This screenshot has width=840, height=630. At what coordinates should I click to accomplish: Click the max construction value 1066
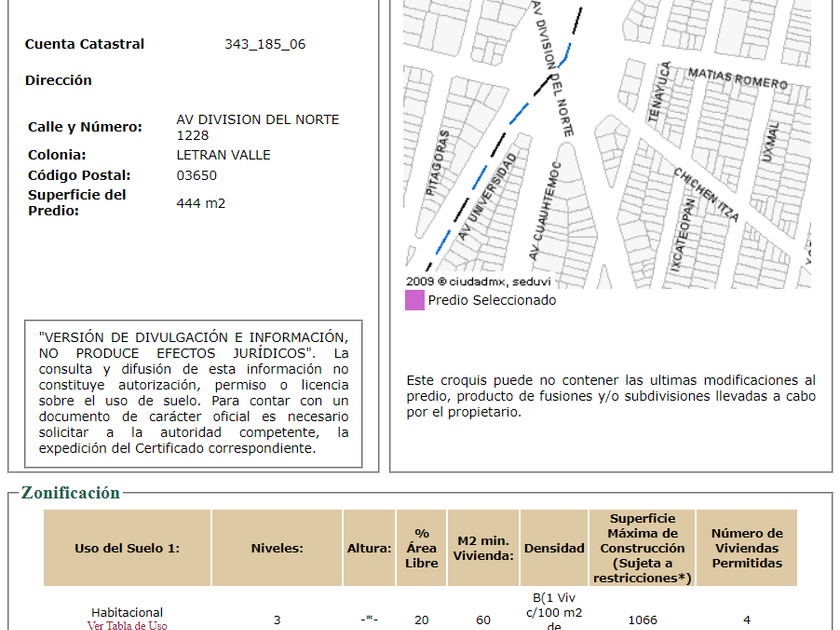pyautogui.click(x=642, y=620)
